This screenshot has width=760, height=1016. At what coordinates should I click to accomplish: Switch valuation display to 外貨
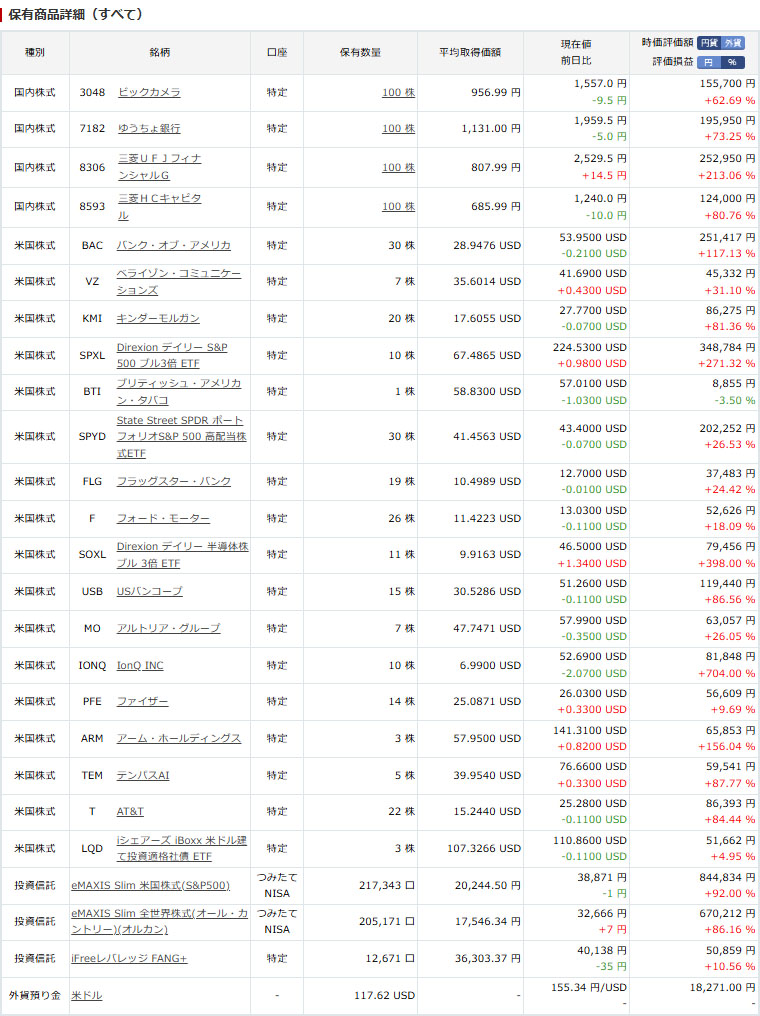[x=733, y=43]
